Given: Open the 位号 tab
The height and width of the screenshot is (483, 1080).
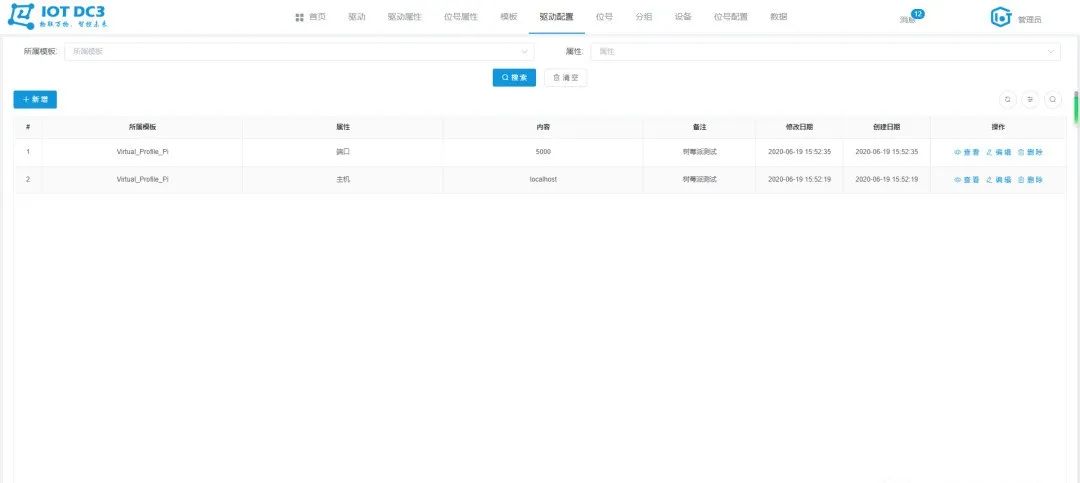Looking at the screenshot, I should point(604,17).
